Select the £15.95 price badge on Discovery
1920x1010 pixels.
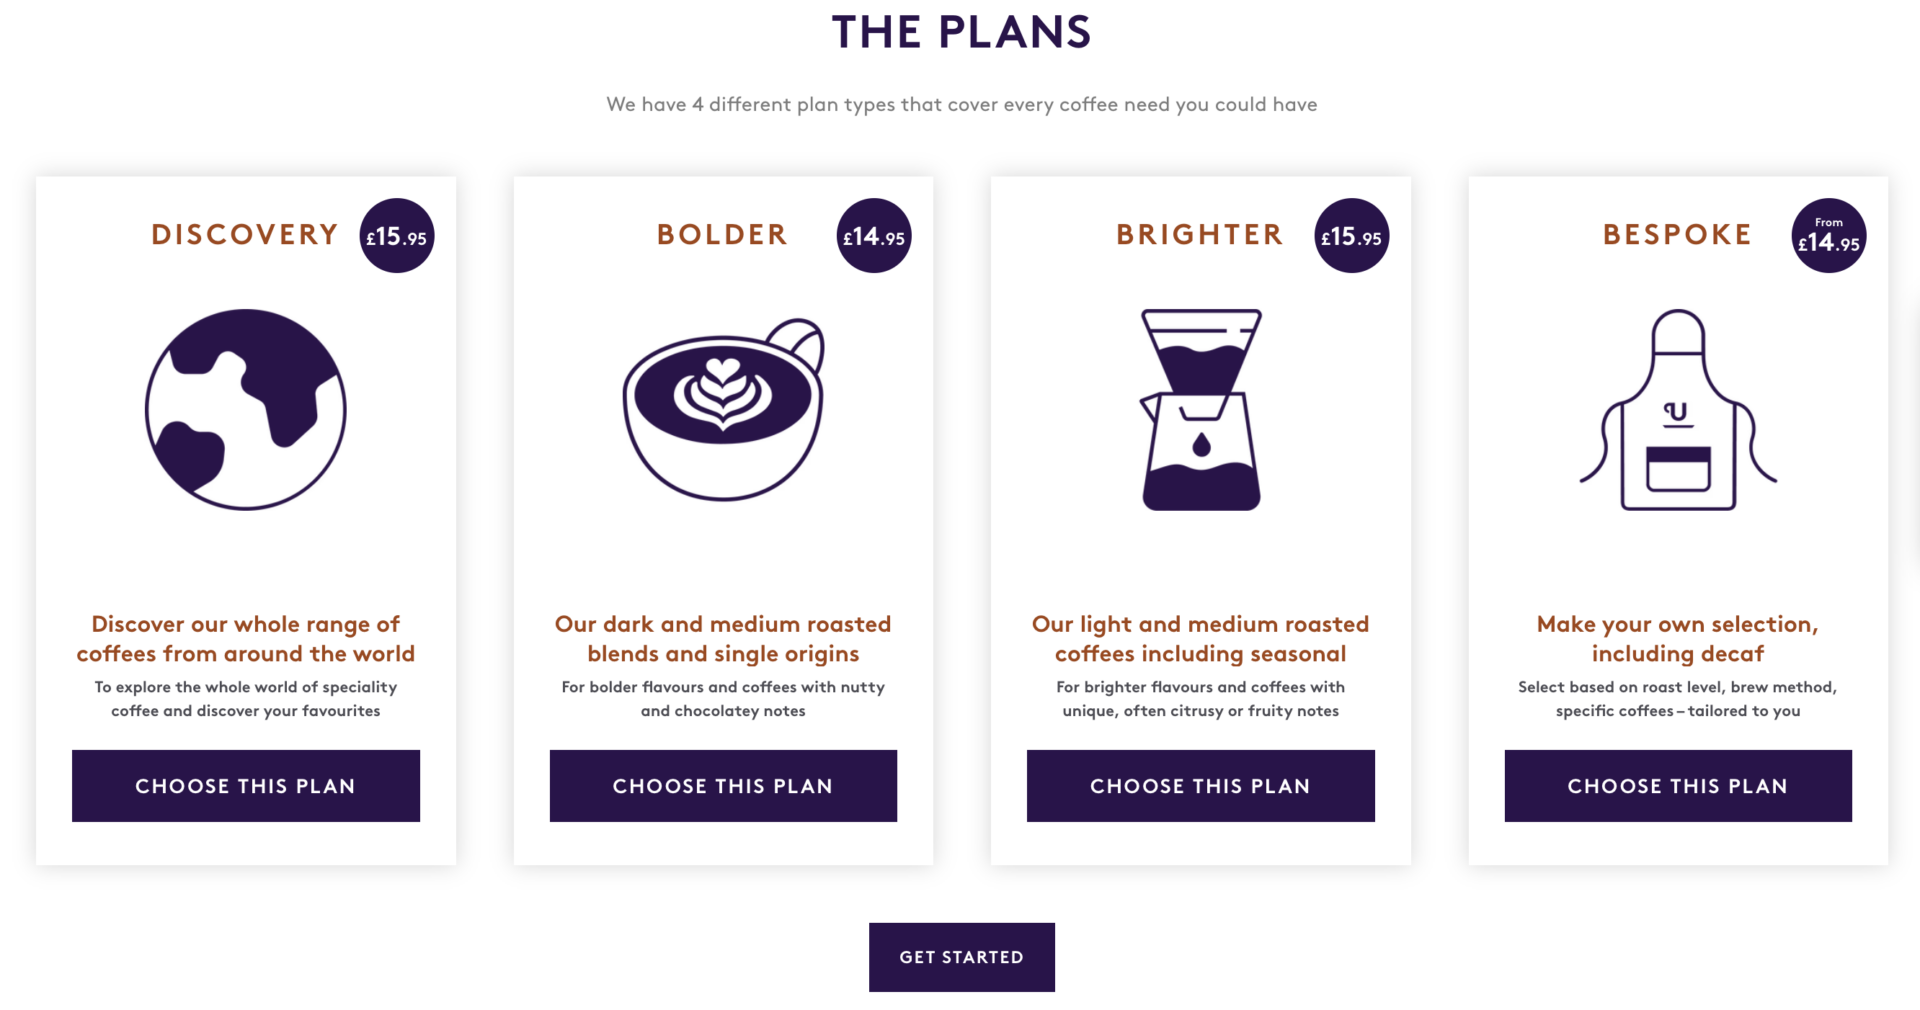pos(396,236)
